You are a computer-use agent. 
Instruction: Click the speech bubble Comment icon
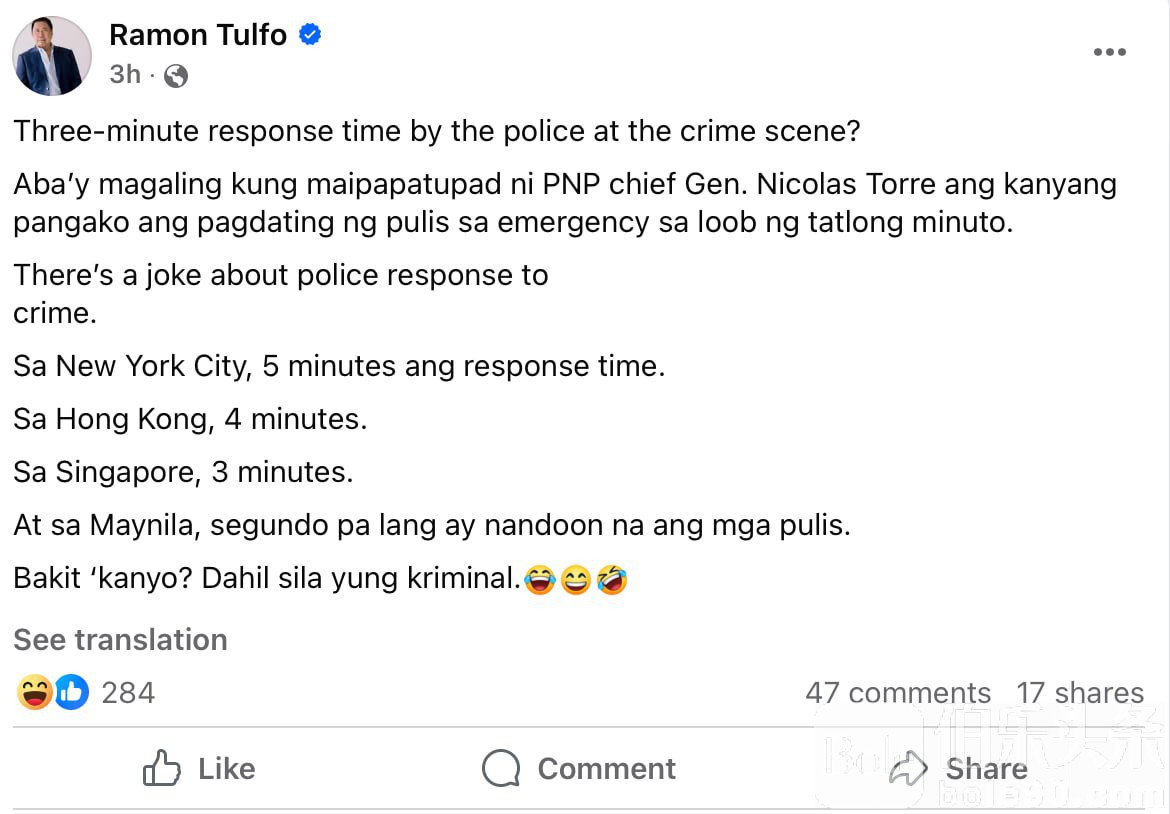(x=501, y=769)
